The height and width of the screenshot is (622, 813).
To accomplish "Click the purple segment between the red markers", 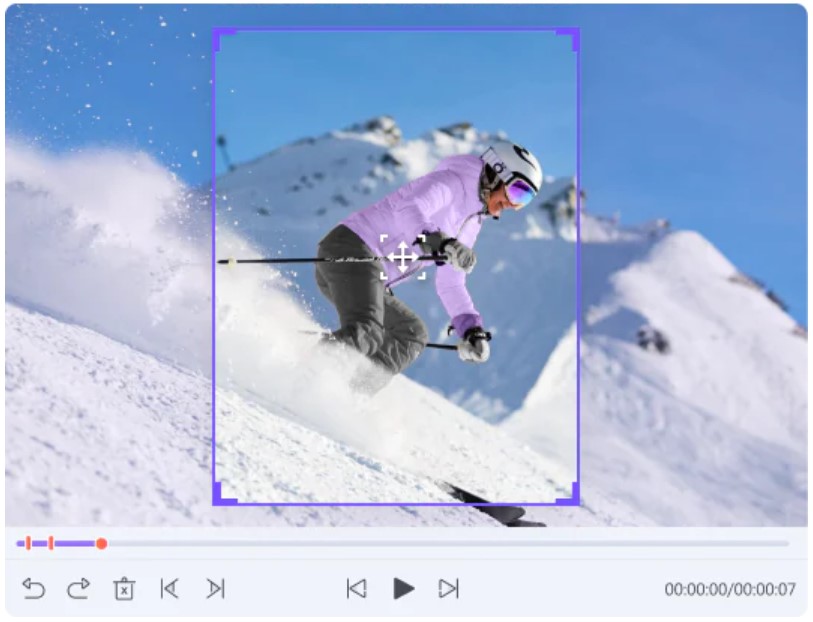I will (40, 544).
